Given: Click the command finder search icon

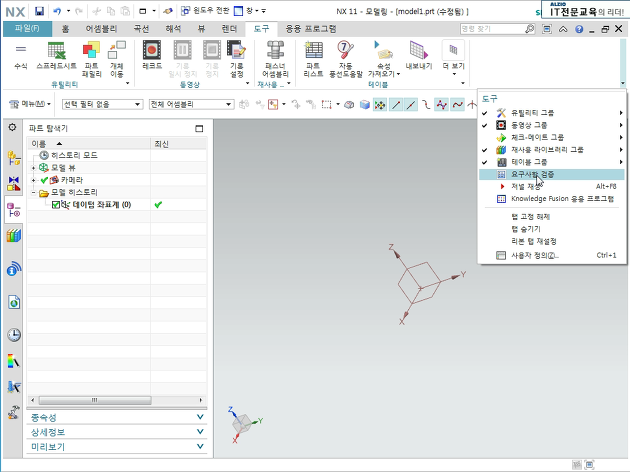Looking at the screenshot, I should tap(530, 29).
